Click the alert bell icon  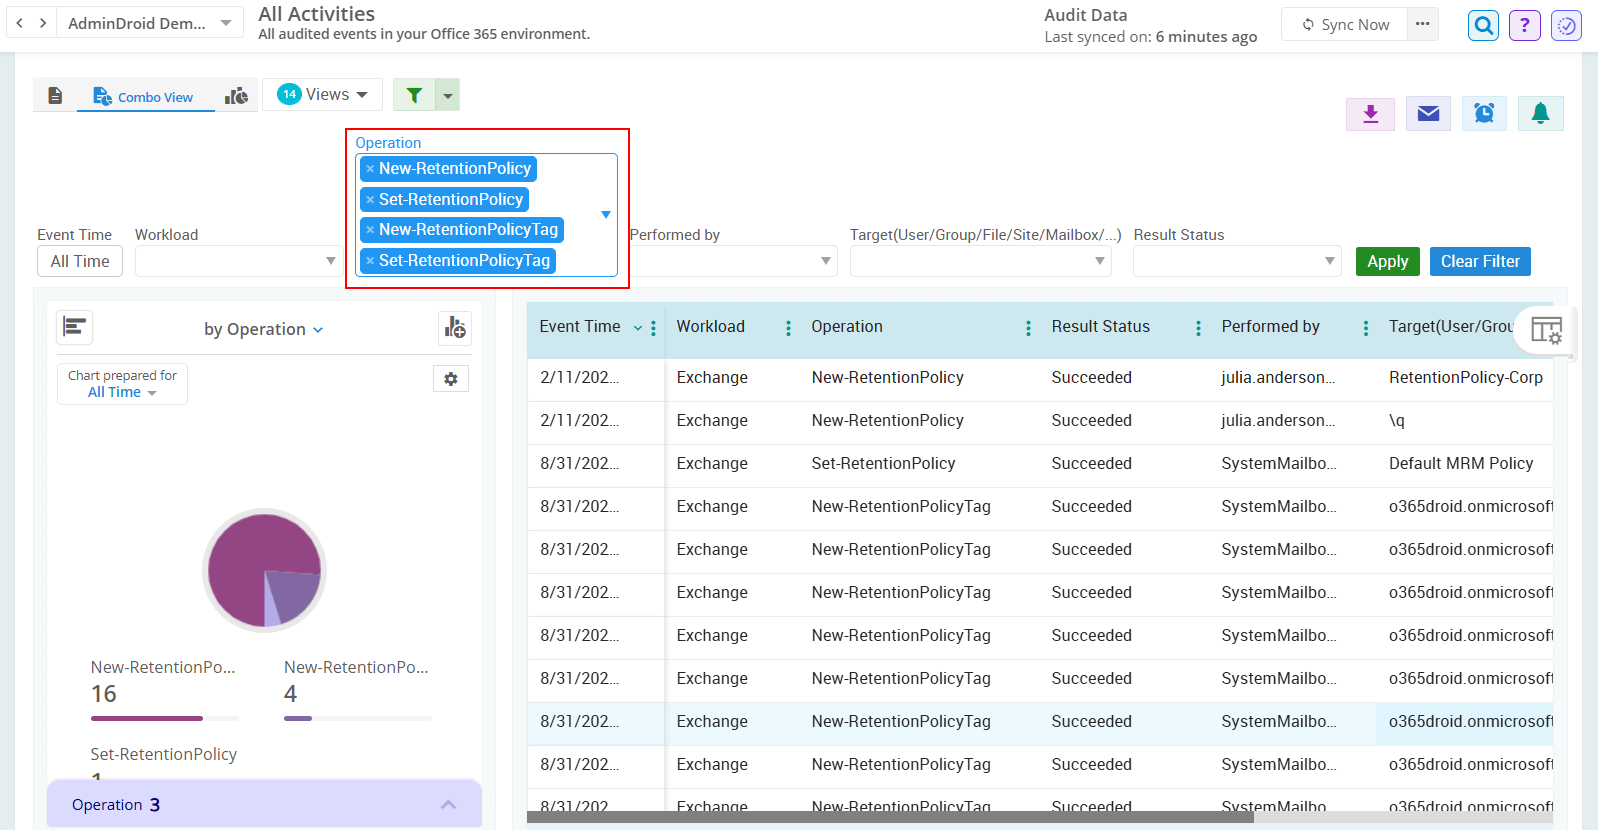1540,114
